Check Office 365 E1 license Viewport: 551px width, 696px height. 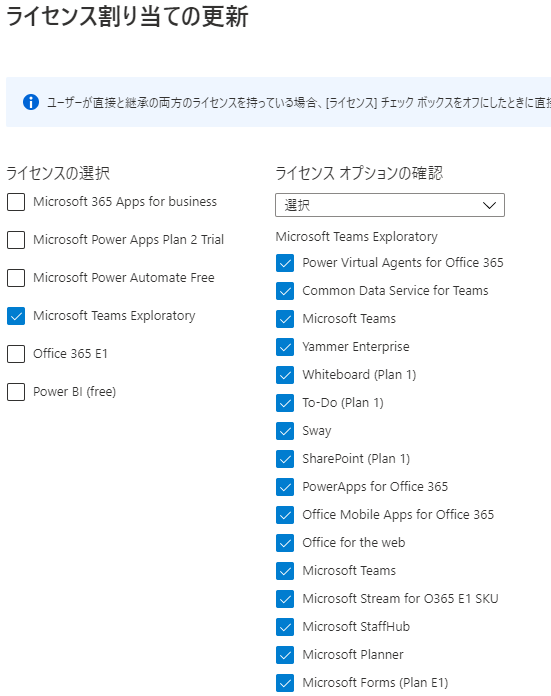pyautogui.click(x=16, y=354)
